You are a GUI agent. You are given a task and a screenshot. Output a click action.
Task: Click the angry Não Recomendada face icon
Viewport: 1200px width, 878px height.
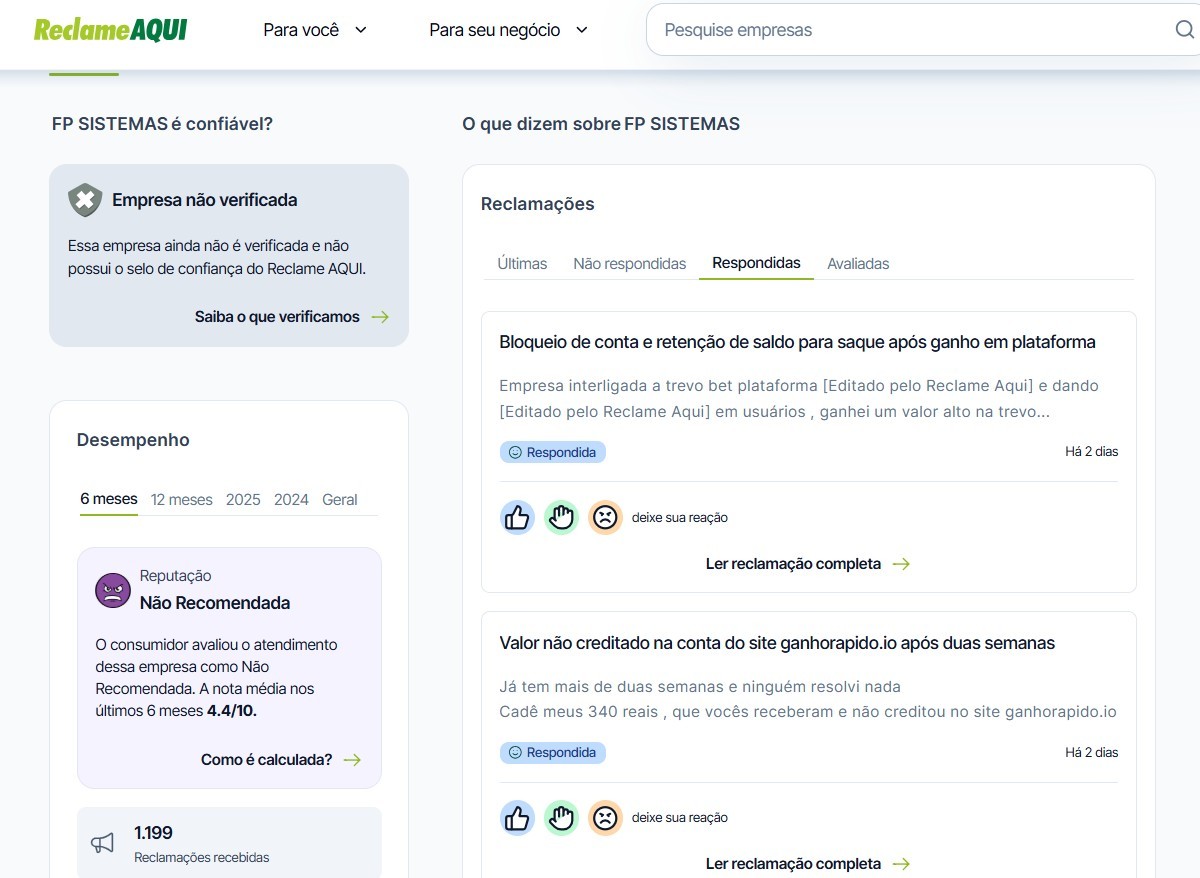click(113, 590)
